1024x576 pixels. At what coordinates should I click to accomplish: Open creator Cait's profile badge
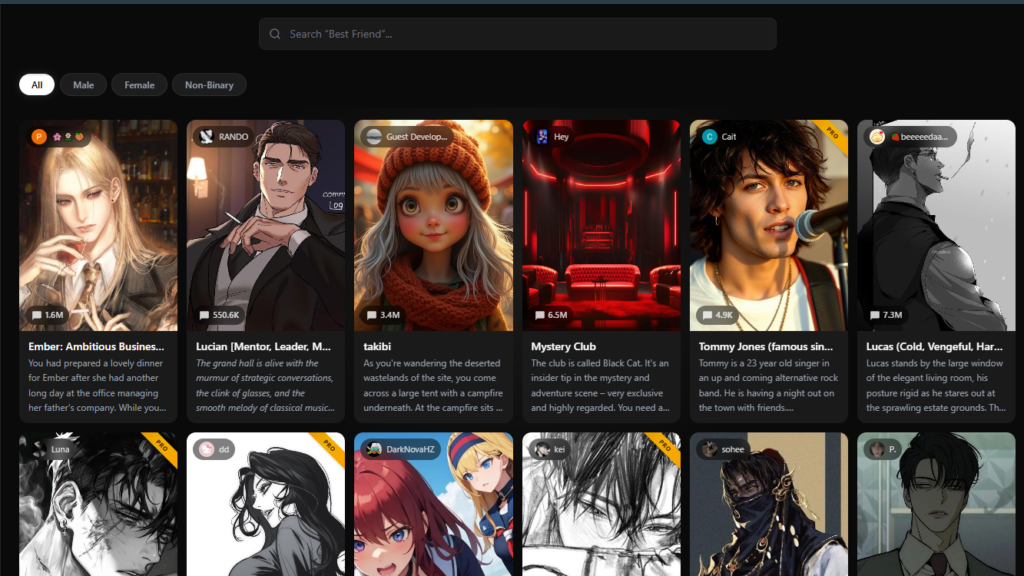[720, 136]
